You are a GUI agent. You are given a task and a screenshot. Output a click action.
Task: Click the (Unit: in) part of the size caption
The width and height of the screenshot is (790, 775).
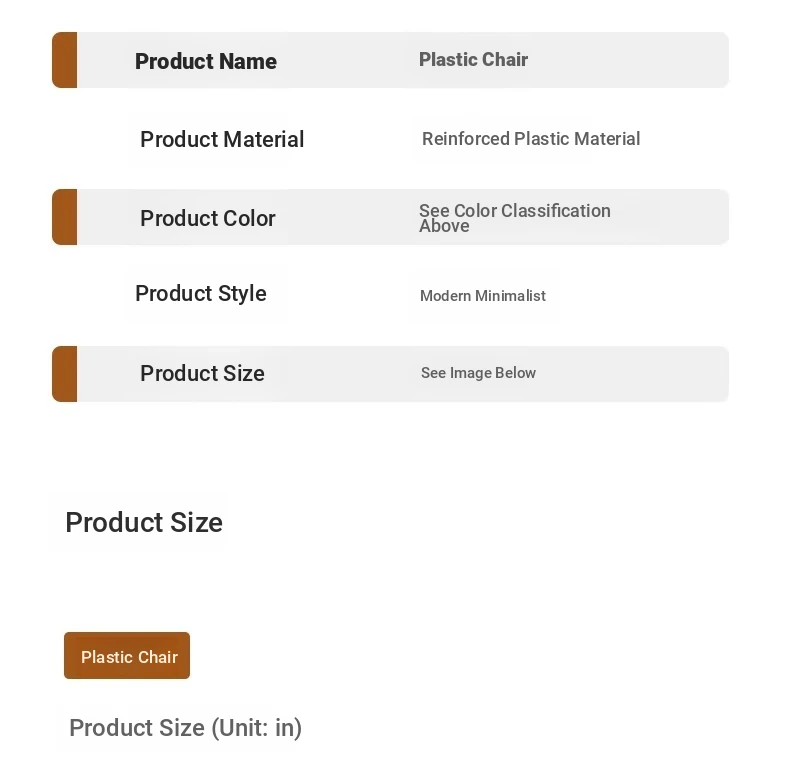coord(256,728)
